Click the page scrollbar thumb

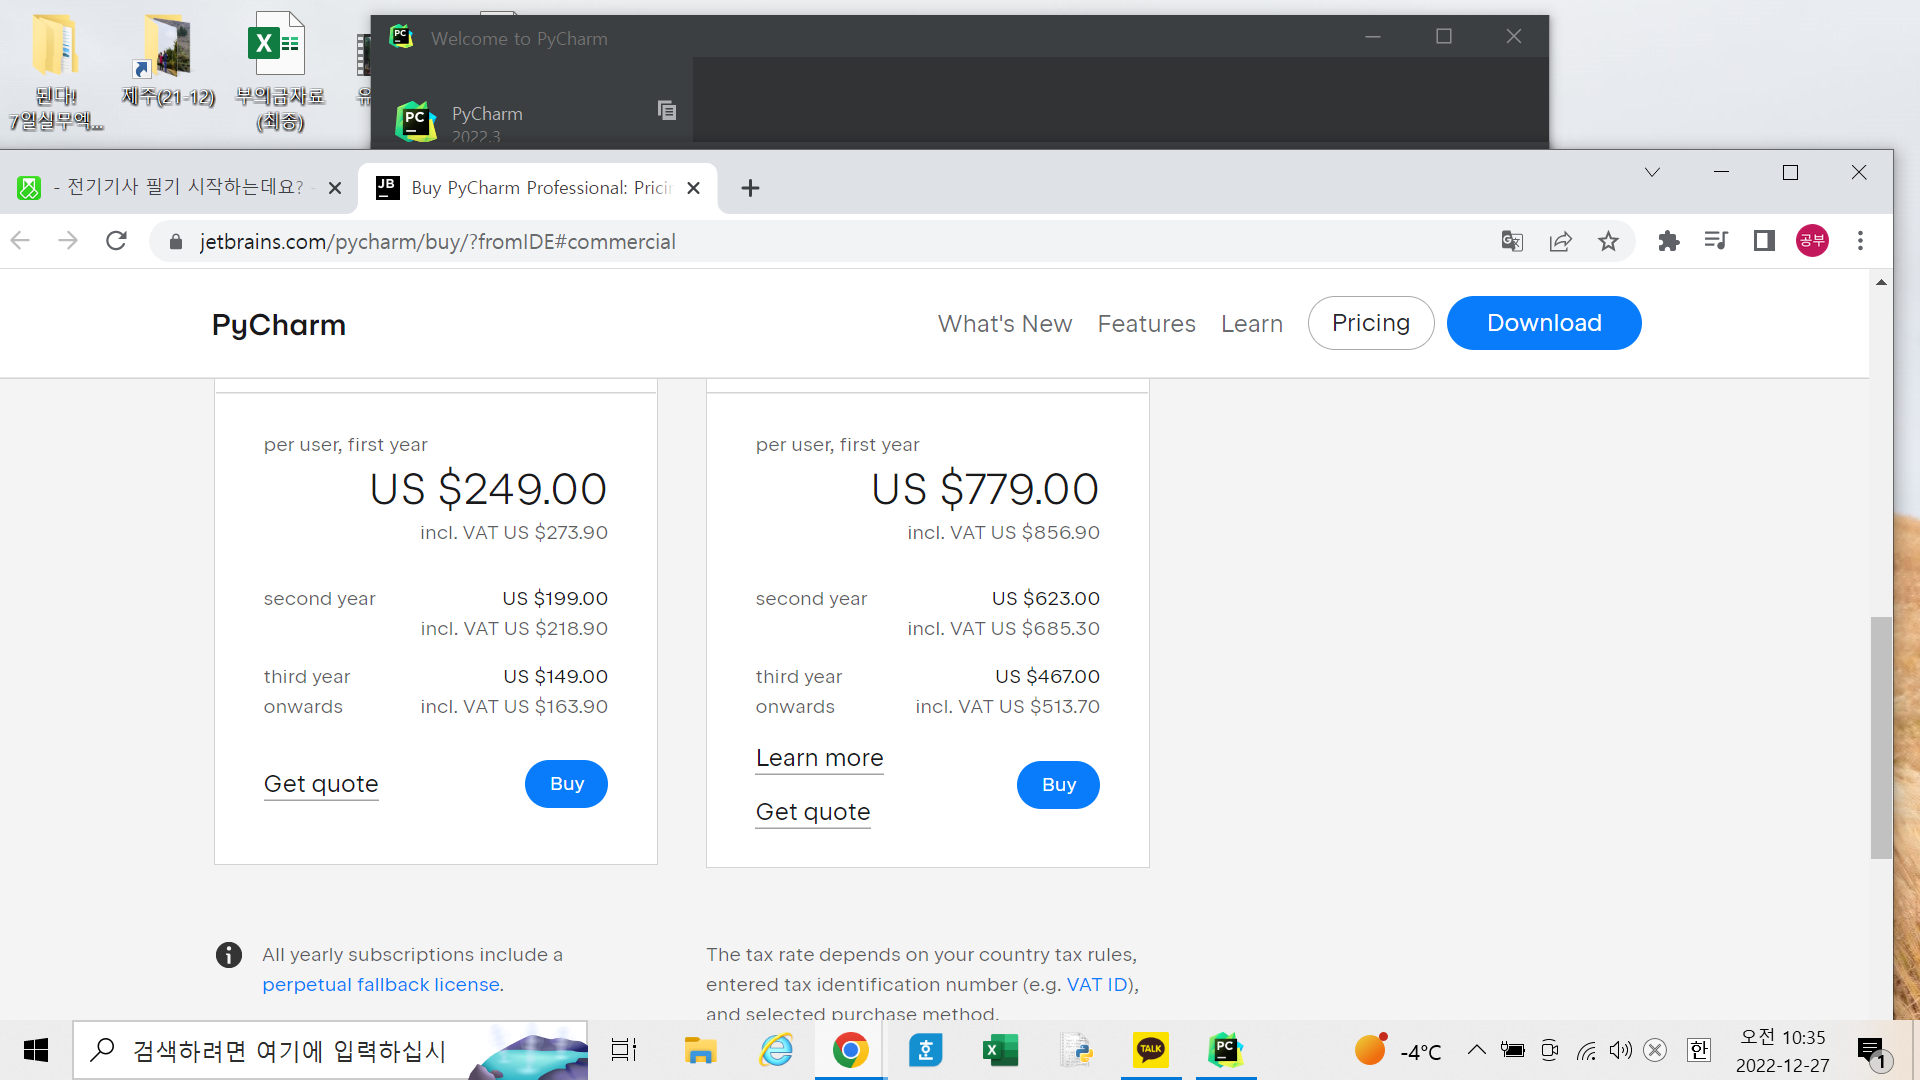coord(1881,738)
